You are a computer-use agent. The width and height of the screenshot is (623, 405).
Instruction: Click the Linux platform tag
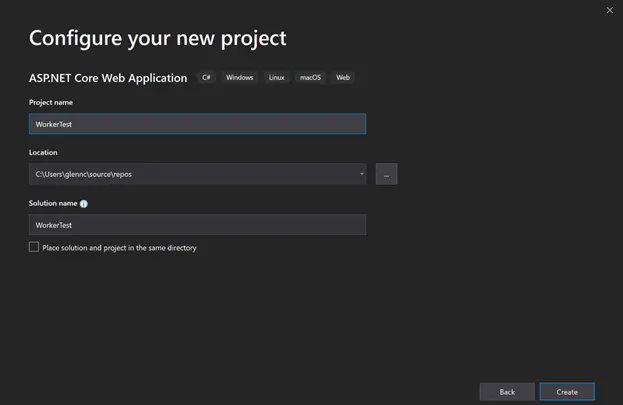point(277,78)
